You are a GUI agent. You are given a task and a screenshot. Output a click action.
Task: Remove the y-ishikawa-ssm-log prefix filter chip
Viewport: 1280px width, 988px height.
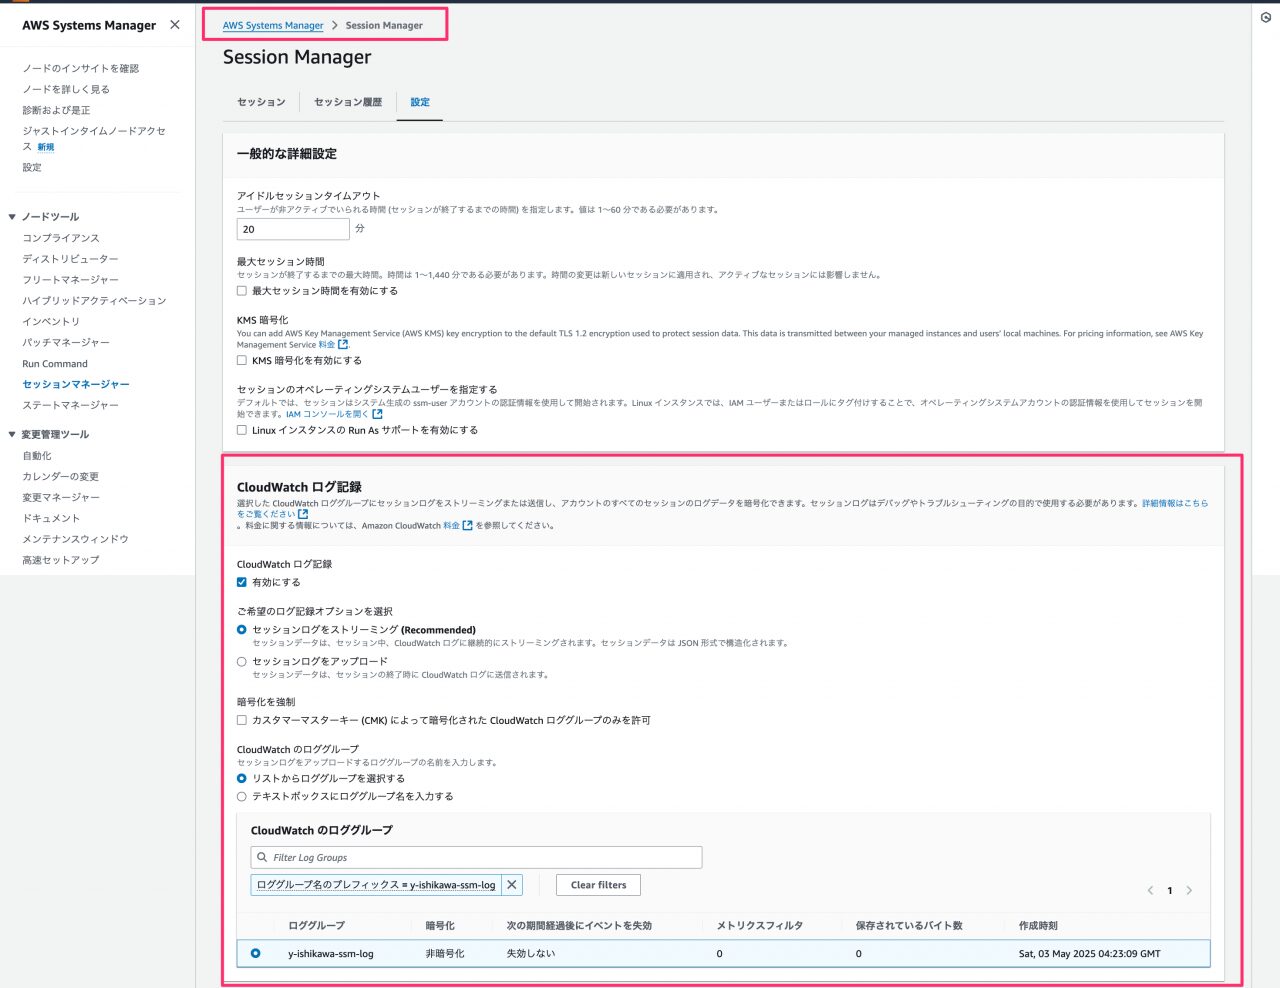pos(512,885)
